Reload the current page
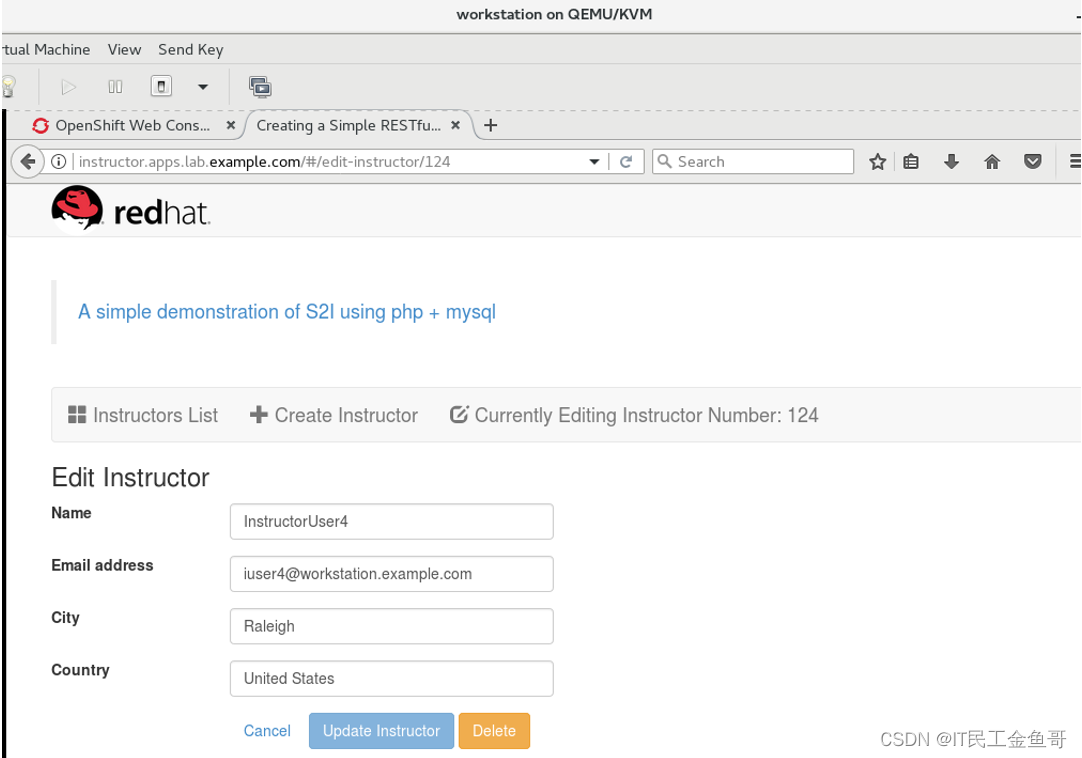1082x758 pixels. tap(626, 162)
